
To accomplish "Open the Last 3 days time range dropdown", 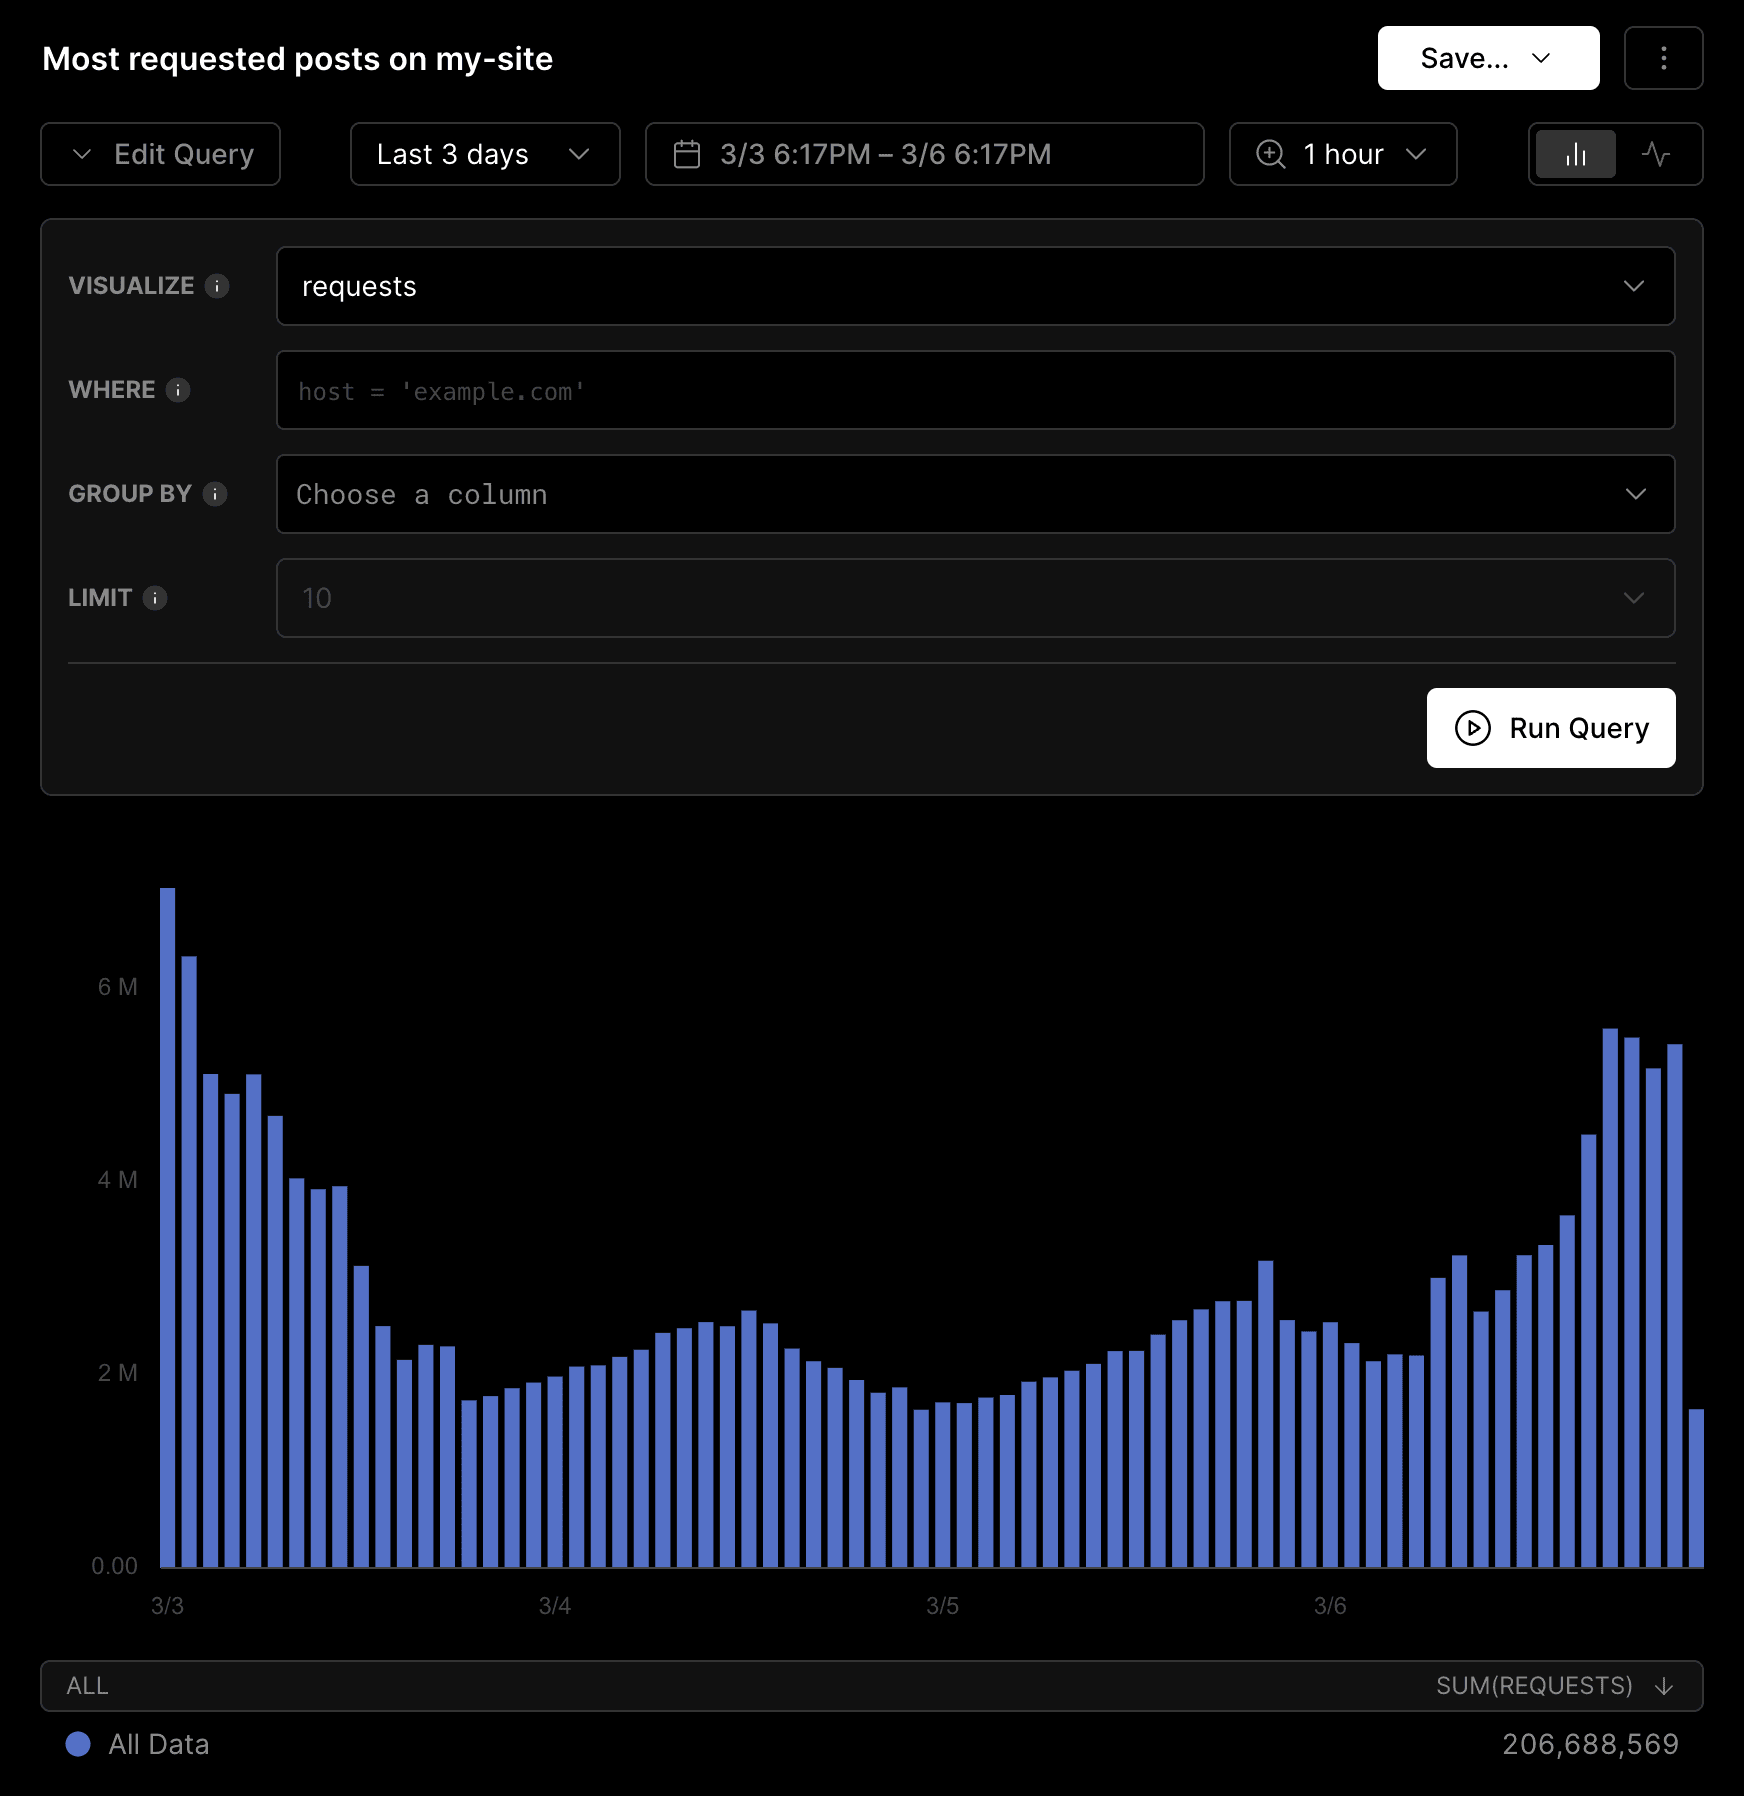I will click(x=484, y=154).
